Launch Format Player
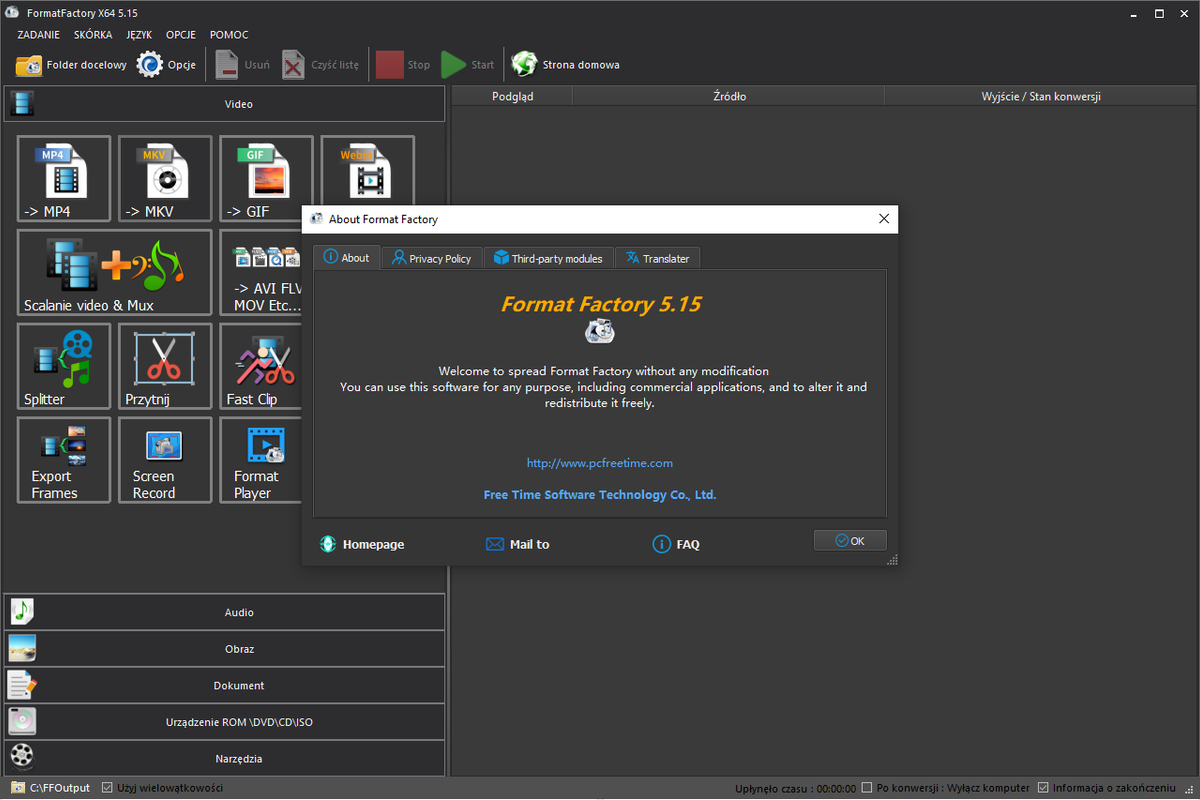 (x=261, y=460)
